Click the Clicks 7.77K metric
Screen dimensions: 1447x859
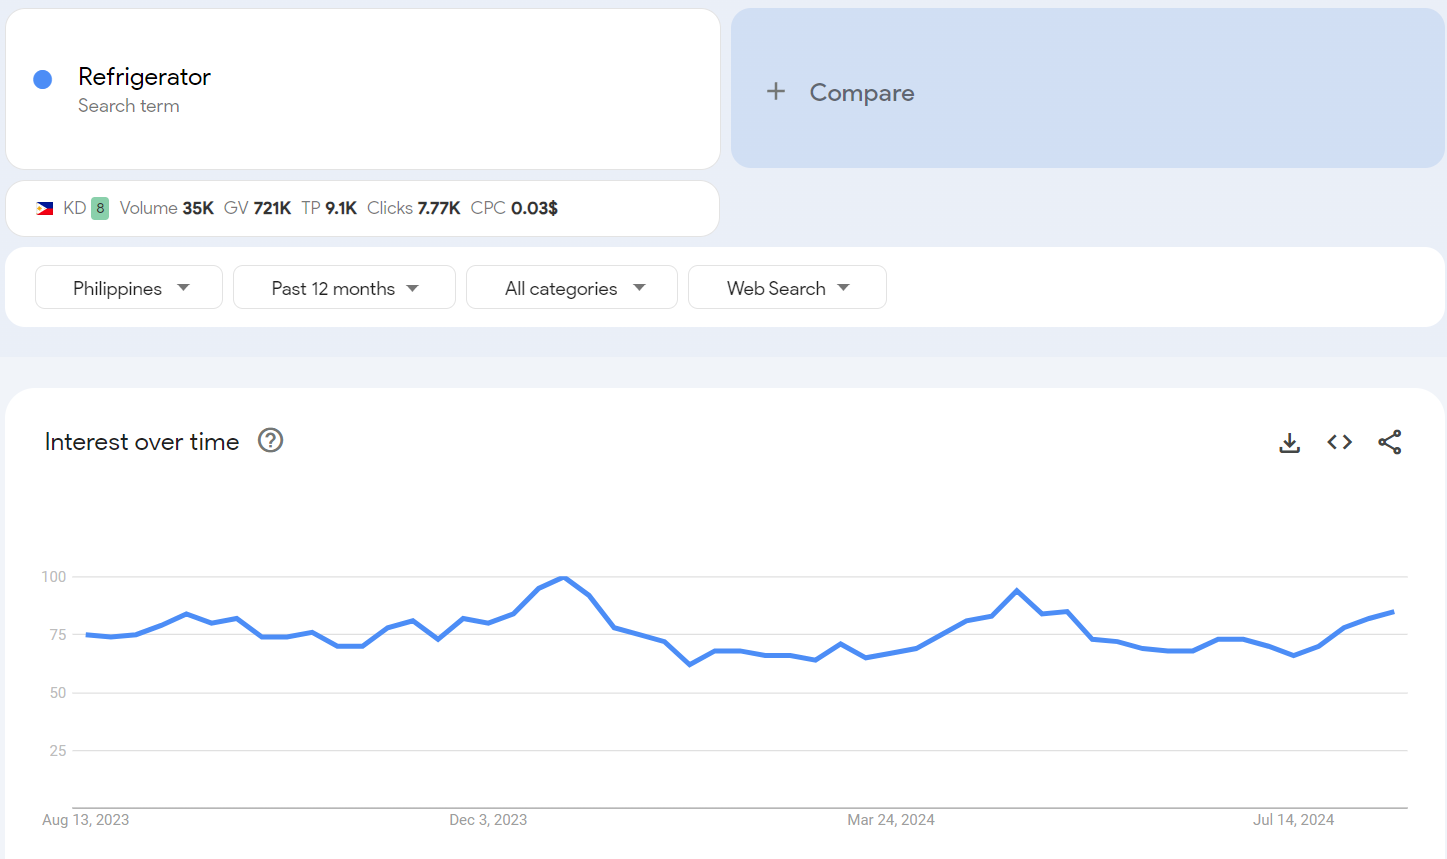click(x=413, y=208)
